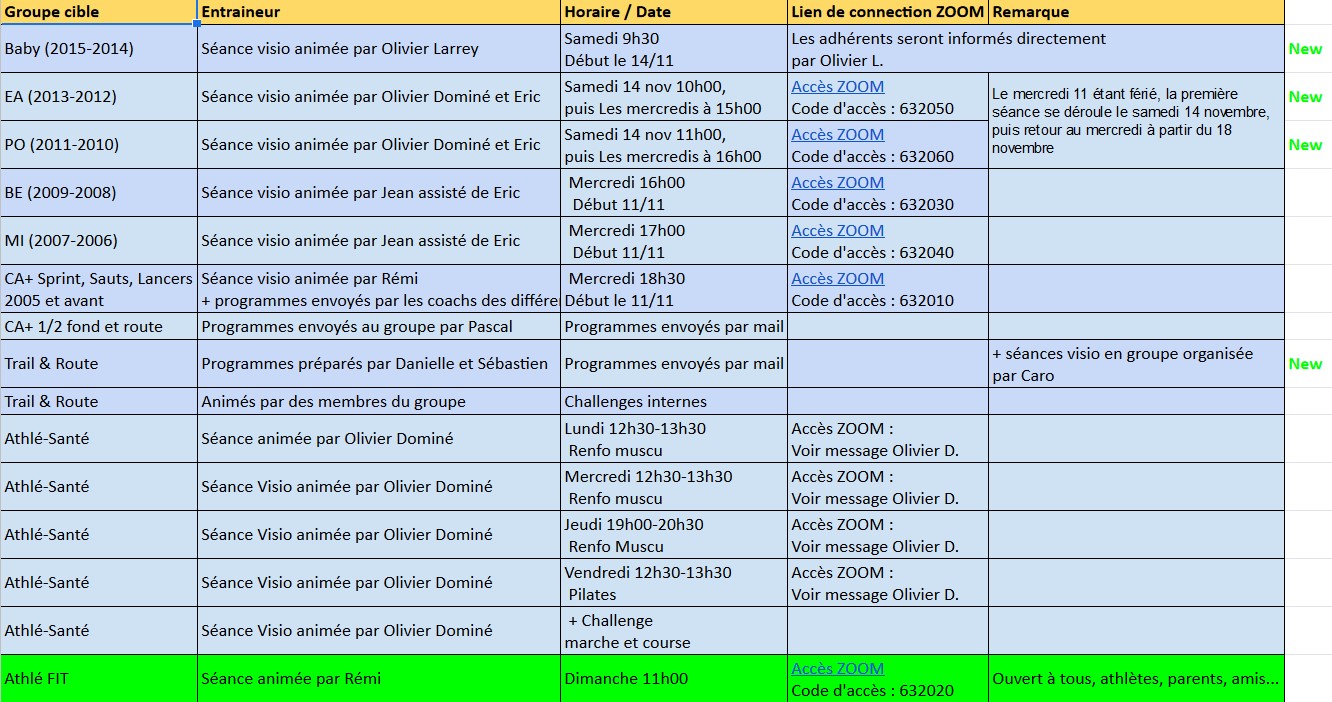This screenshot has width=1332, height=702.
Task: Click the 'Samedi 14 nov 10h00' schedule cell
Action: [674, 97]
